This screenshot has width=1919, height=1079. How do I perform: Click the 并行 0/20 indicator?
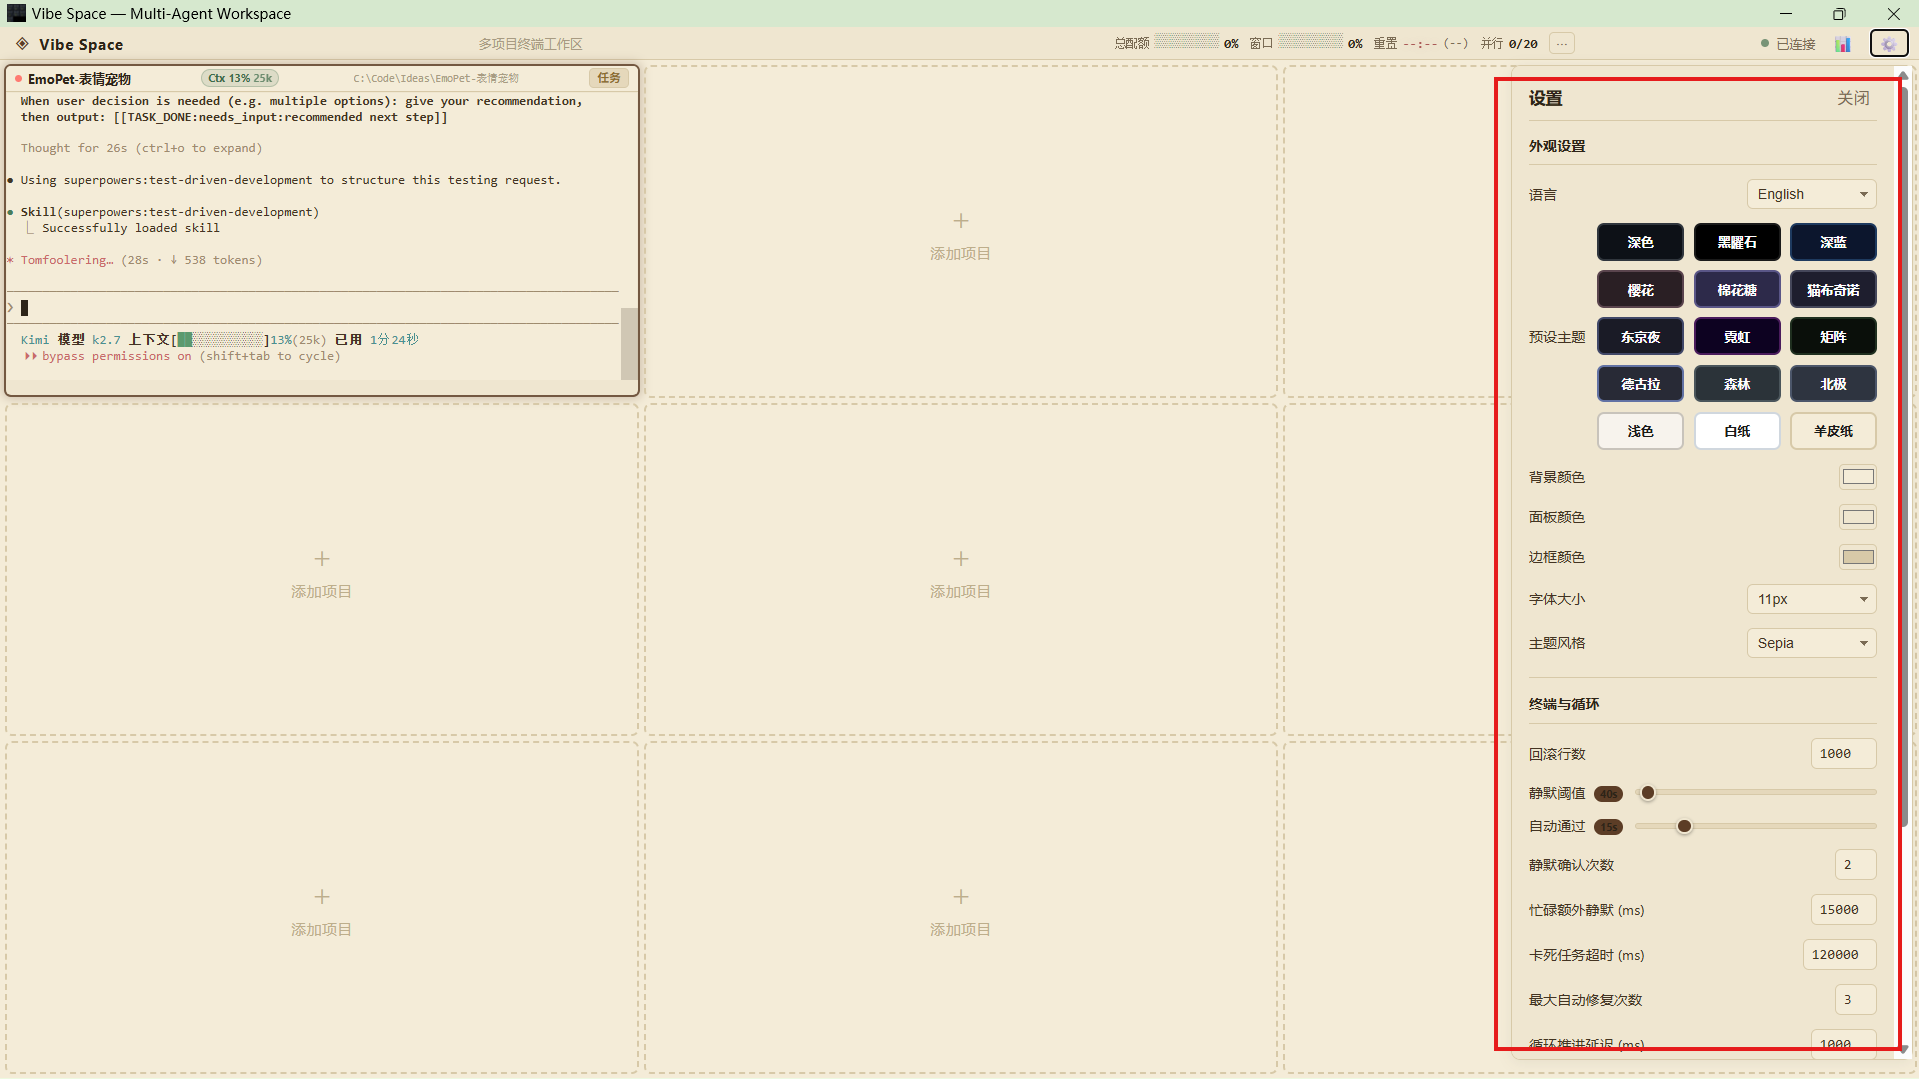(1509, 44)
